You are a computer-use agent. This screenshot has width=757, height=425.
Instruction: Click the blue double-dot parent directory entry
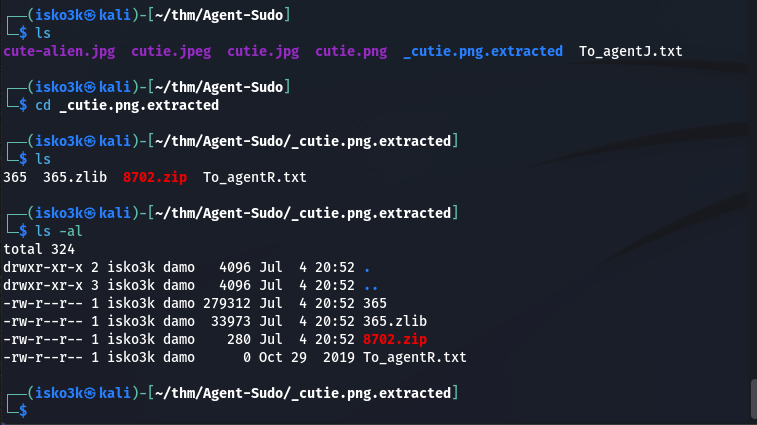(371, 285)
